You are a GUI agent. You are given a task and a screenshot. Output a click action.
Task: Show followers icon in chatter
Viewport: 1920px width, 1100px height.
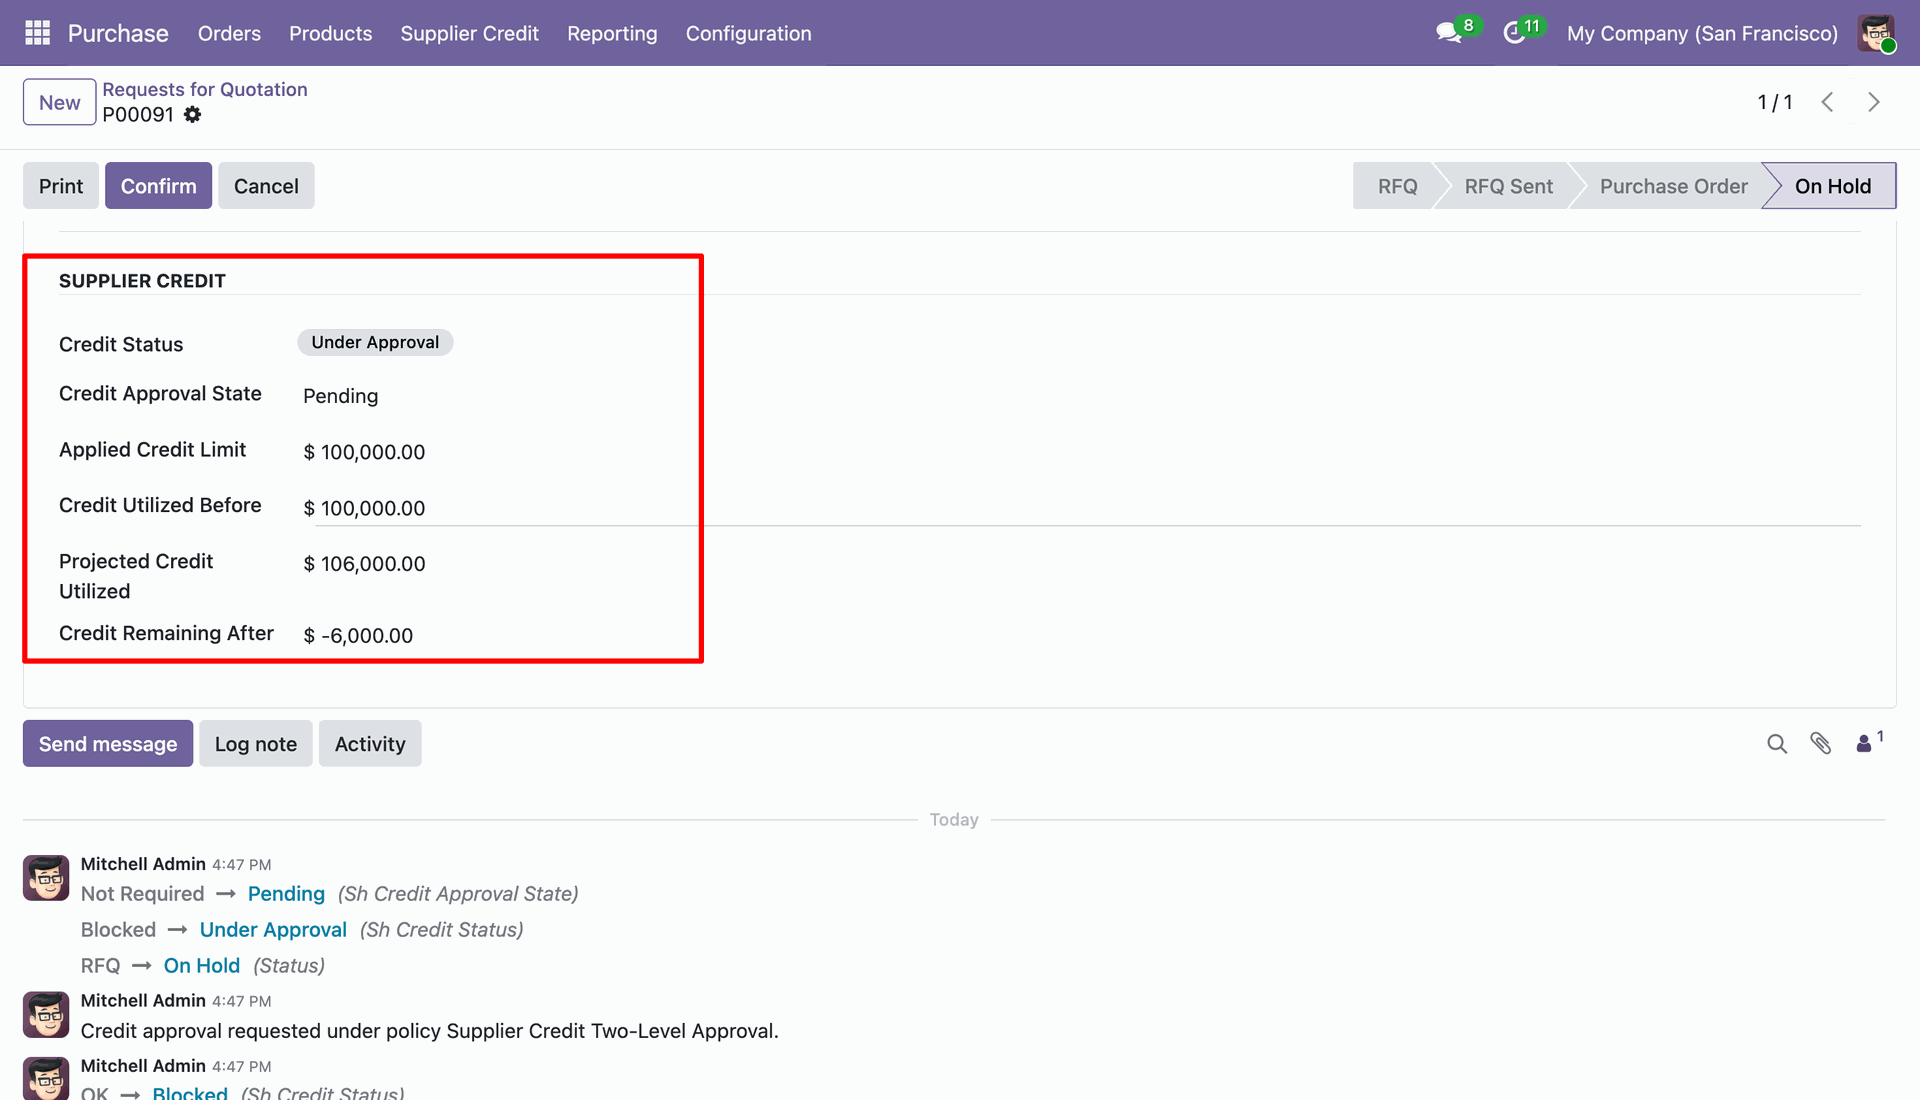1868,742
